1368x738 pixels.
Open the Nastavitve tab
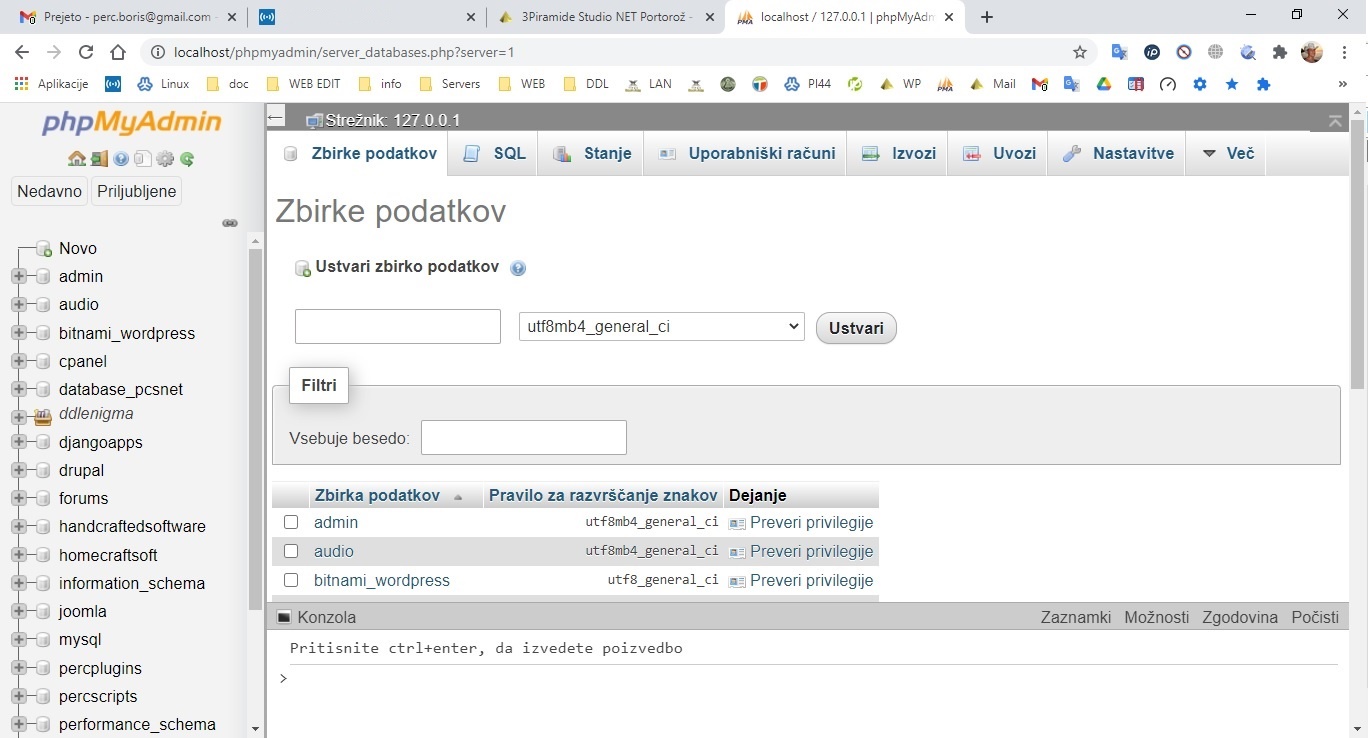point(1118,153)
